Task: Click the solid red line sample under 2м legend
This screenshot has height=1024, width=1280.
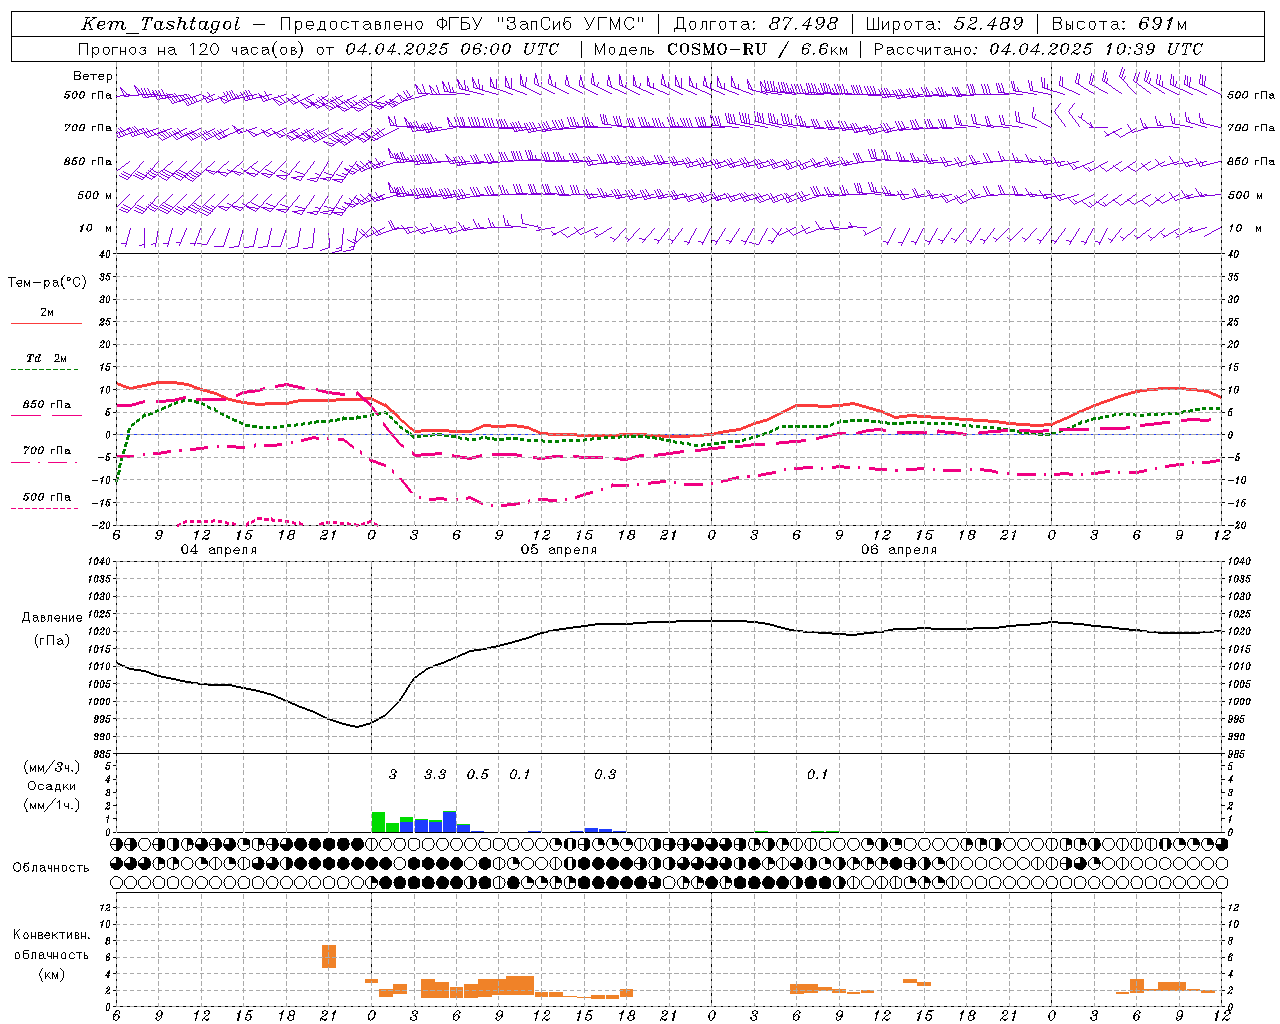Action: [46, 324]
